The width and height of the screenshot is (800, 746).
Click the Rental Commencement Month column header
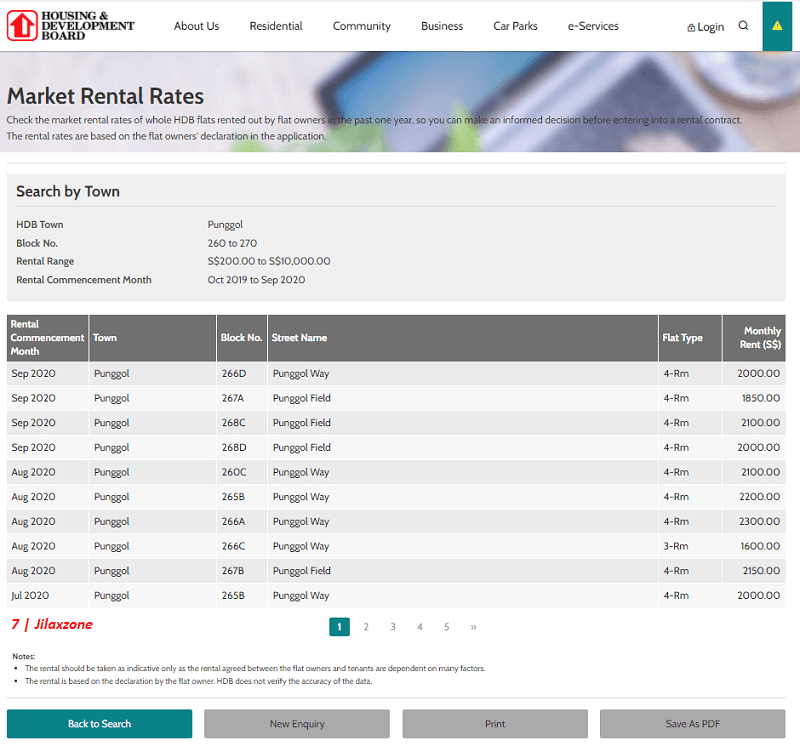47,338
